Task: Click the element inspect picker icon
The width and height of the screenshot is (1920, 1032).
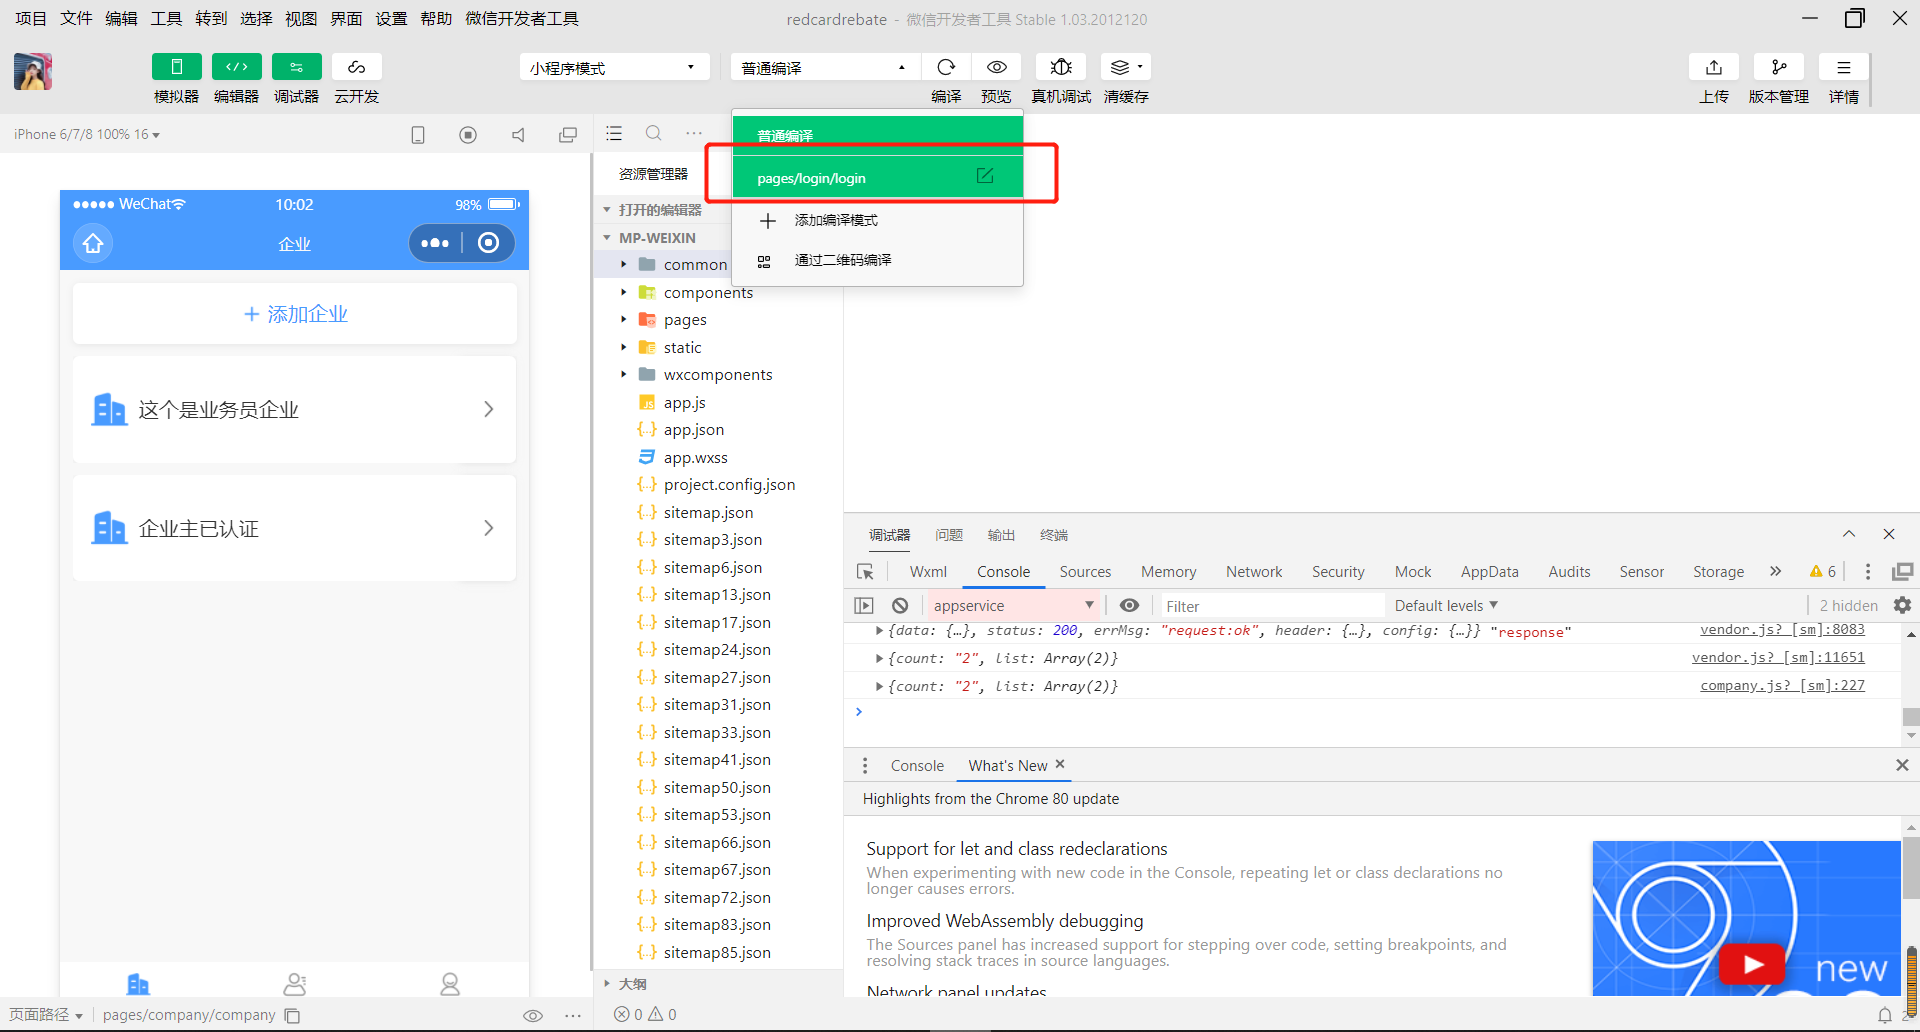Action: 865,572
